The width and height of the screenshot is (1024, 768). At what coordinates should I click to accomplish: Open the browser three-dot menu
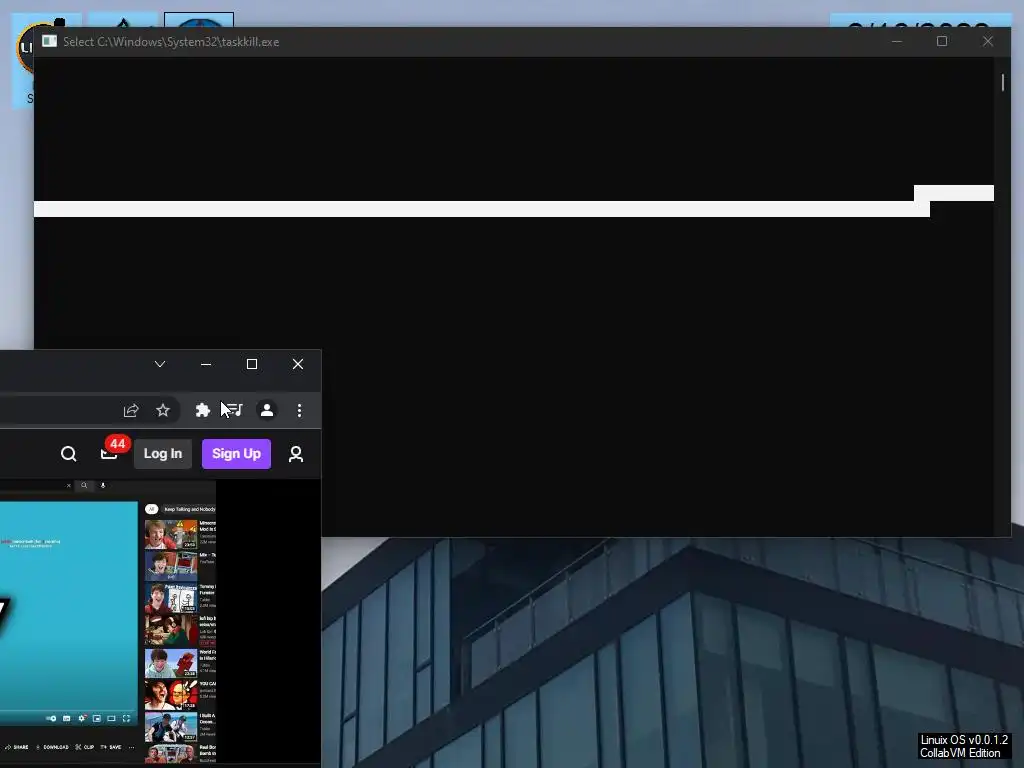[x=299, y=410]
